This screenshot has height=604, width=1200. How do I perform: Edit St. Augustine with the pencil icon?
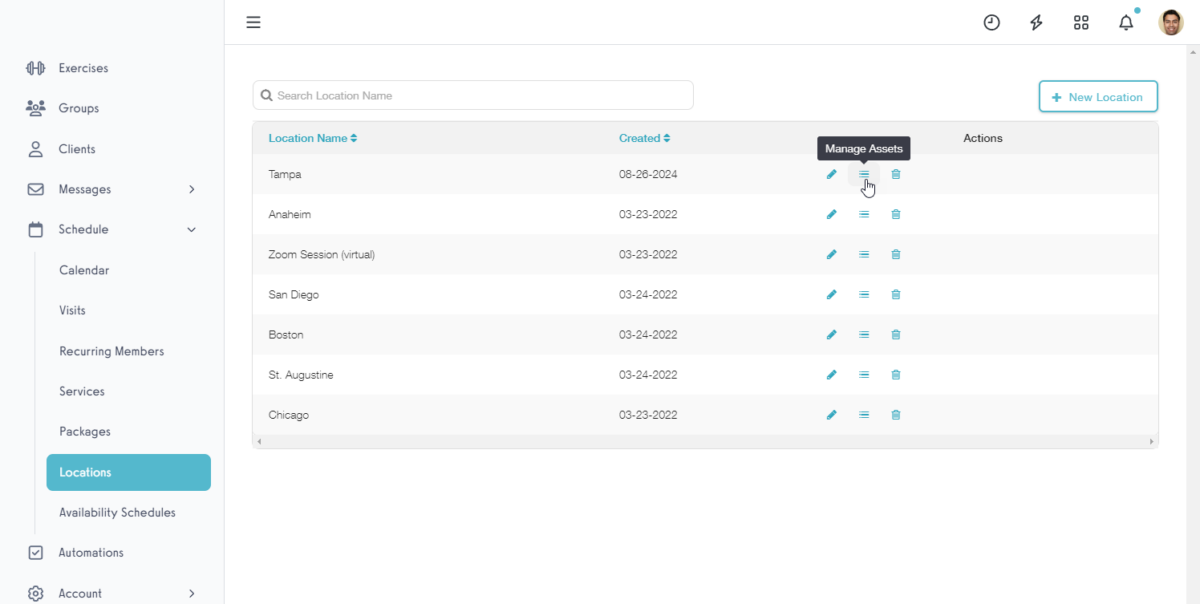tap(831, 374)
